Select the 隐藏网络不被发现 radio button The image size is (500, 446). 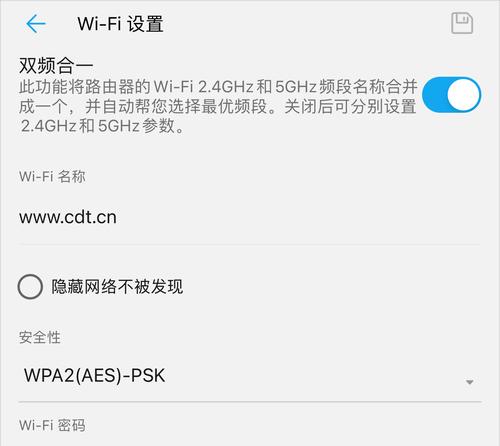coord(30,286)
